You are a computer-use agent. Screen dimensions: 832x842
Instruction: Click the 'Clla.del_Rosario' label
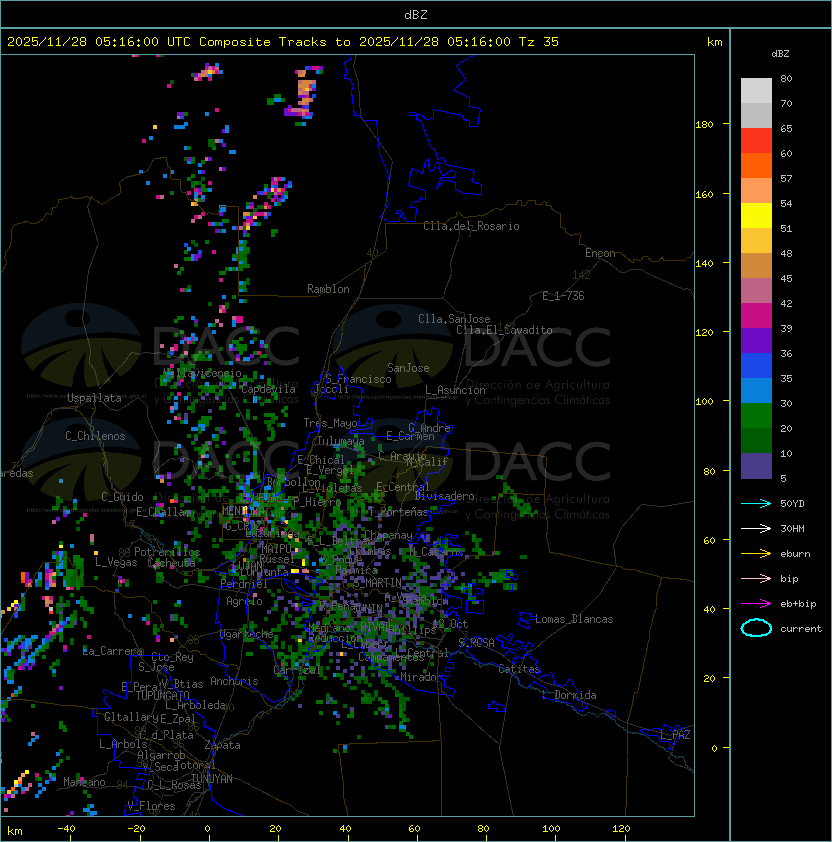click(471, 226)
